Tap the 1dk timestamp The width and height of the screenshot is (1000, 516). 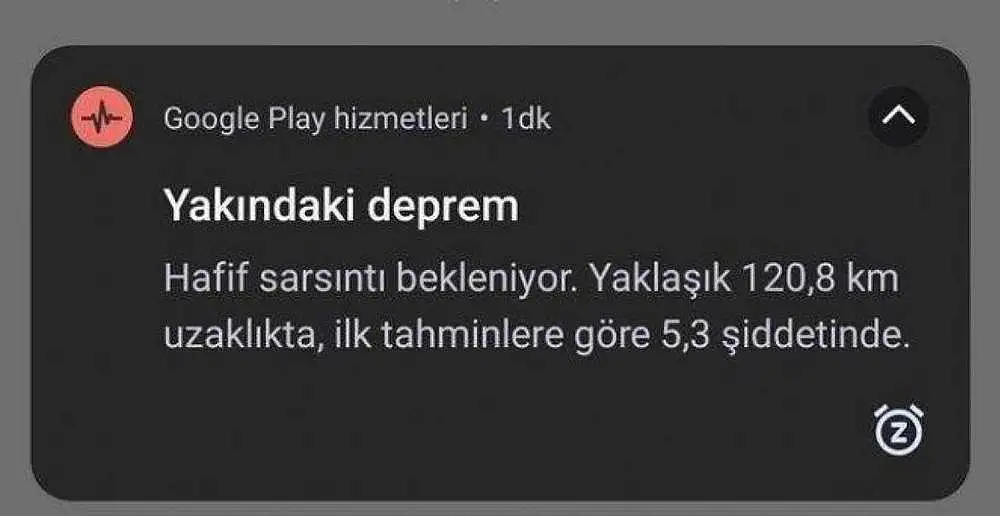(526, 119)
